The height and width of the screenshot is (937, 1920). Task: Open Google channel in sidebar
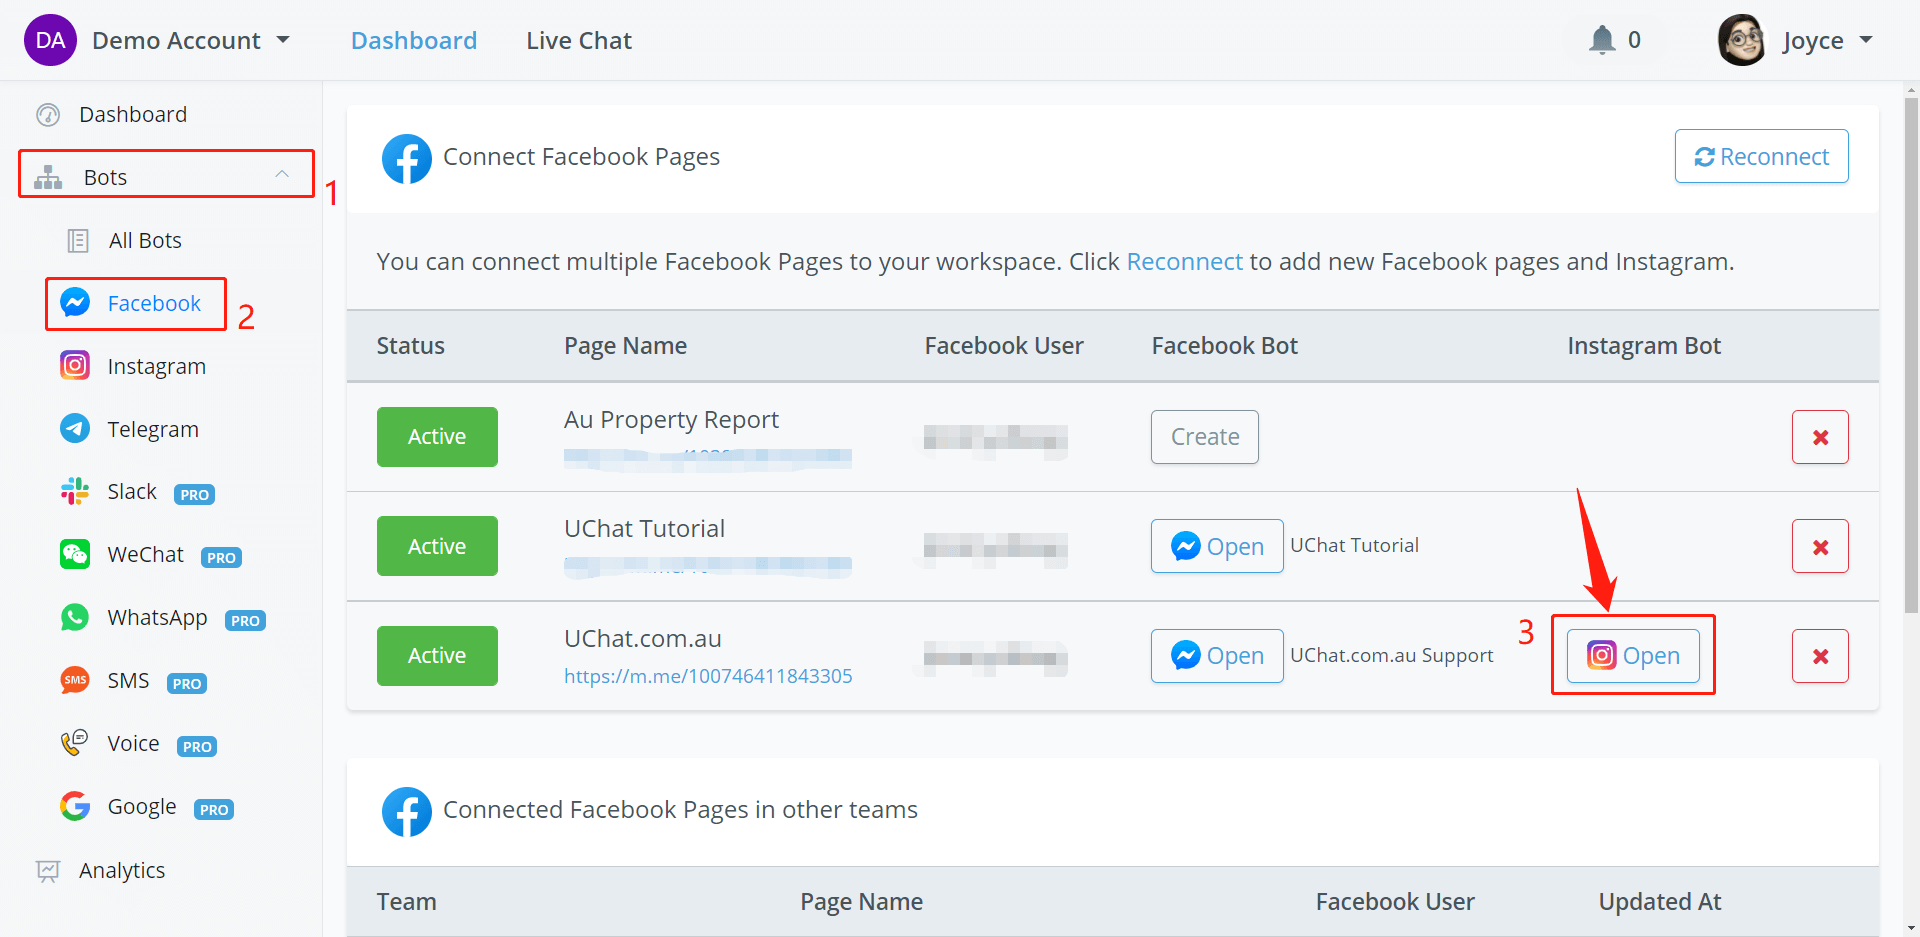click(x=142, y=807)
